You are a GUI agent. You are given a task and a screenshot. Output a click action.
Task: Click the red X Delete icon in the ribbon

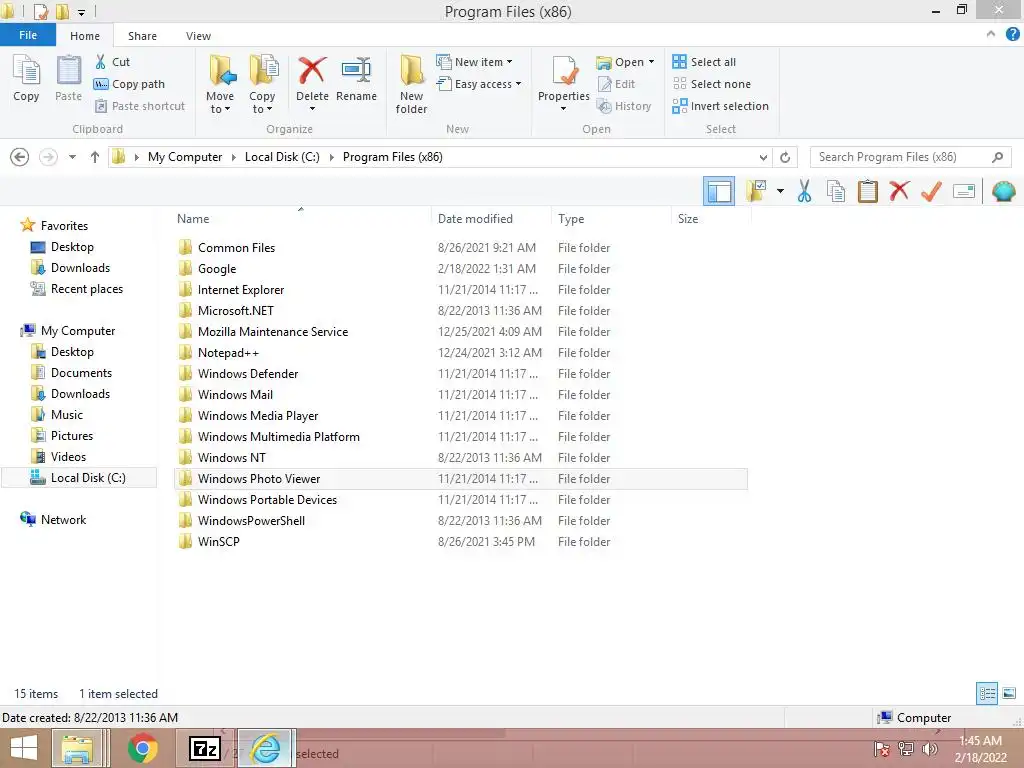(312, 70)
